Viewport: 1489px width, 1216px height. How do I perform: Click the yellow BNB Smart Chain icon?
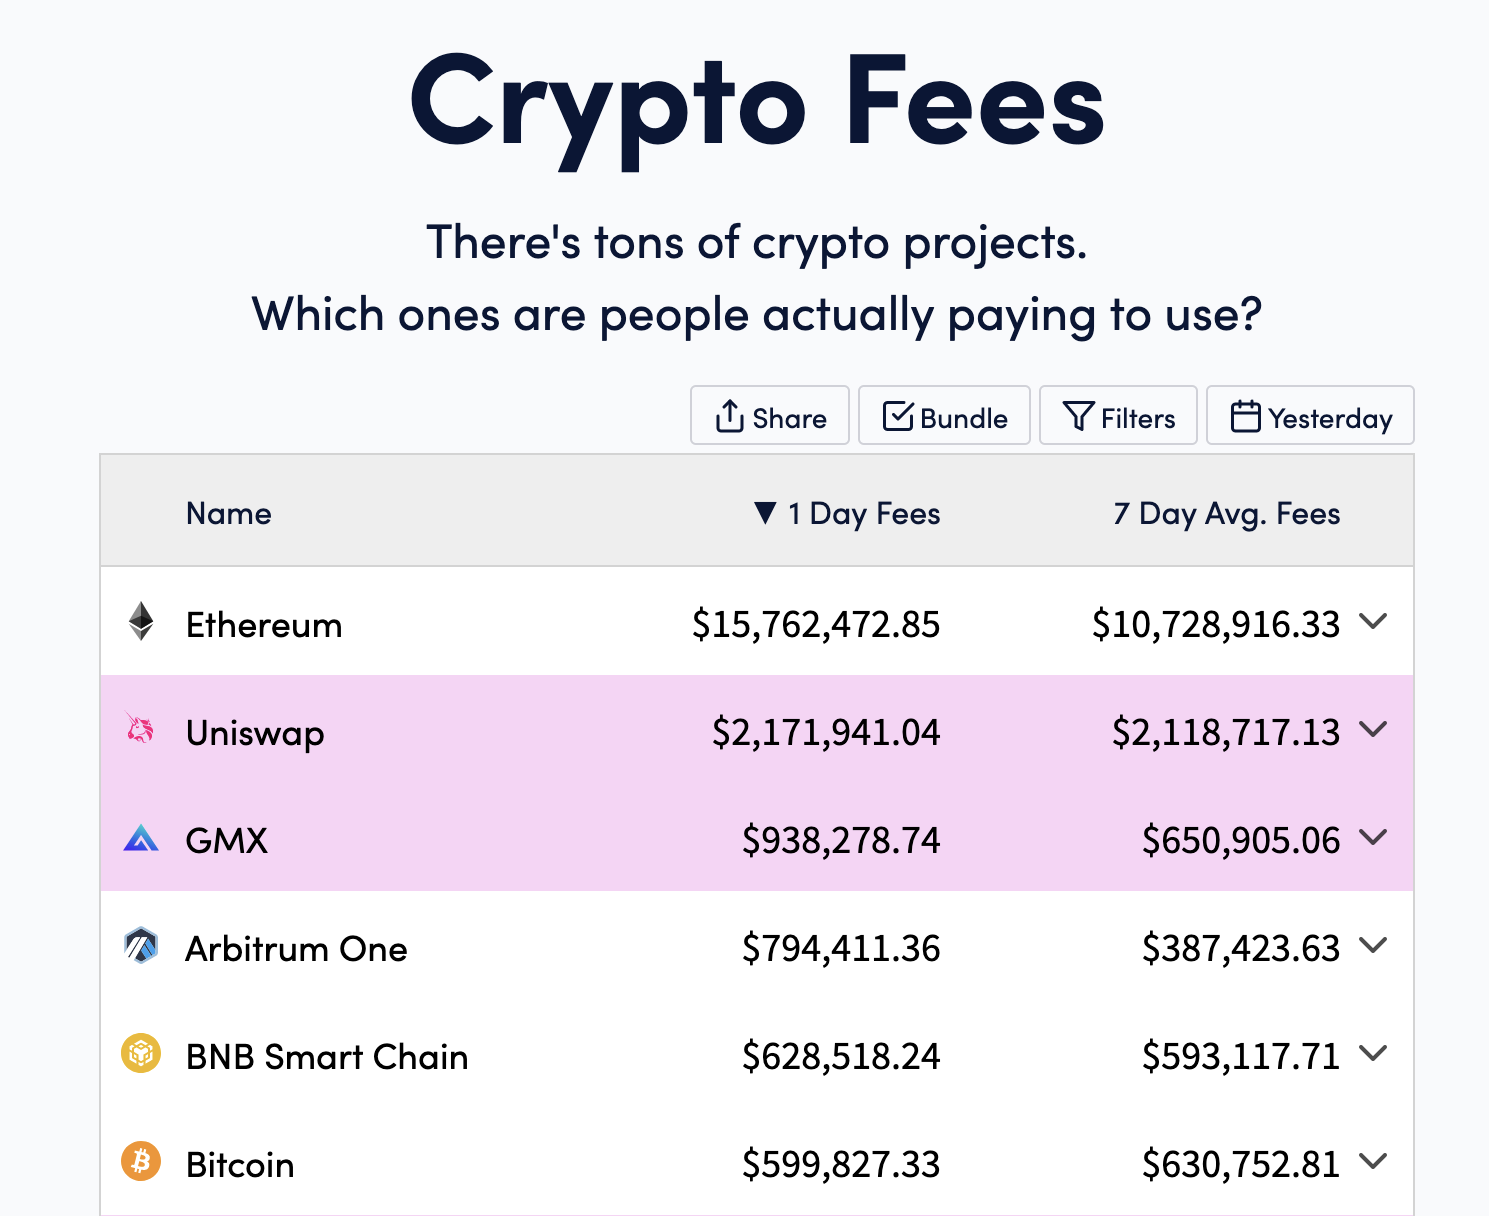pos(141,1053)
